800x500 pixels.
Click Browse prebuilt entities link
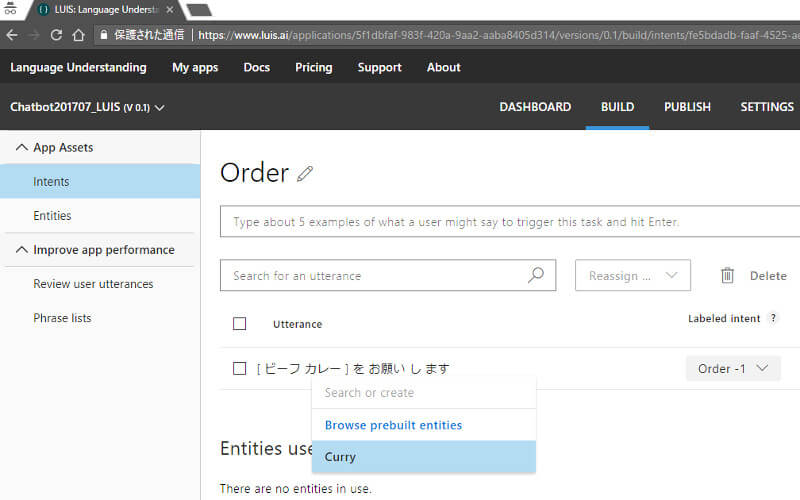coord(393,425)
